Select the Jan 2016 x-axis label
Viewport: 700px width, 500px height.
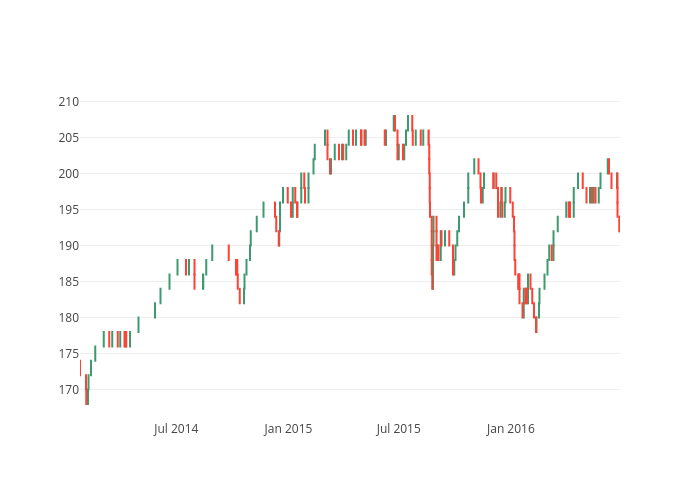pyautogui.click(x=510, y=429)
